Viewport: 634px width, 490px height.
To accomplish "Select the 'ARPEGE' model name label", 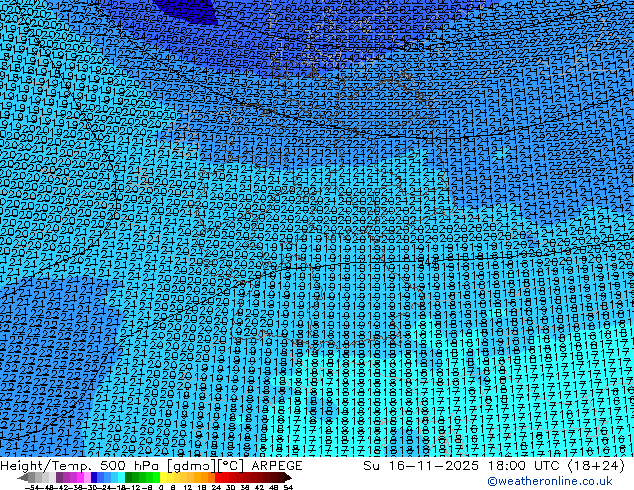I will pyautogui.click(x=277, y=466).
